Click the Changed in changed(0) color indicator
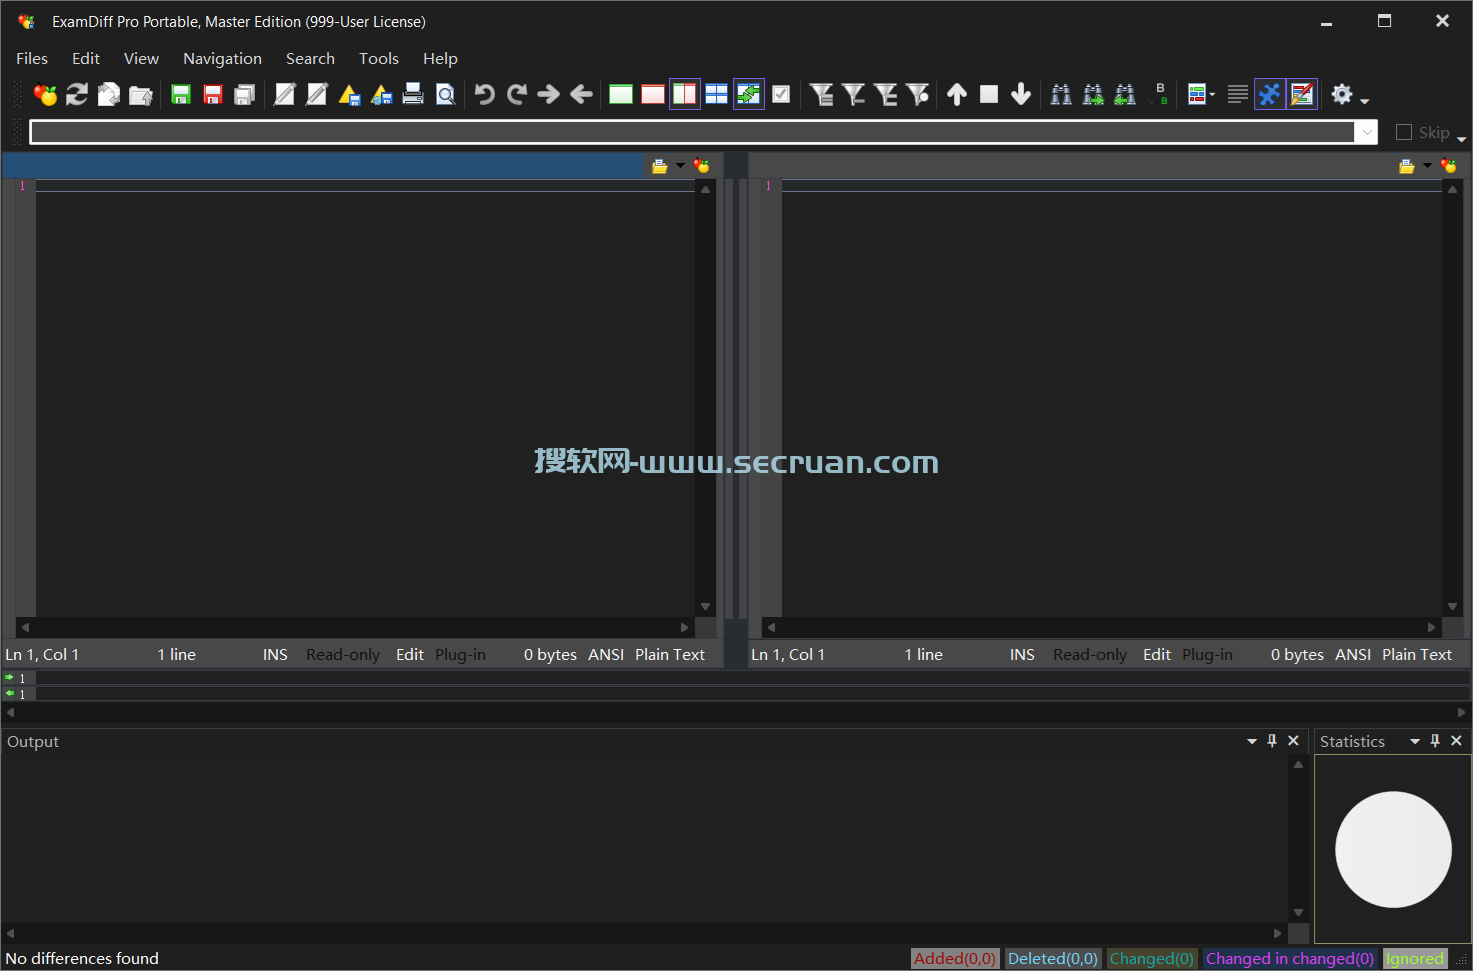The width and height of the screenshot is (1473, 971). pyautogui.click(x=1290, y=958)
